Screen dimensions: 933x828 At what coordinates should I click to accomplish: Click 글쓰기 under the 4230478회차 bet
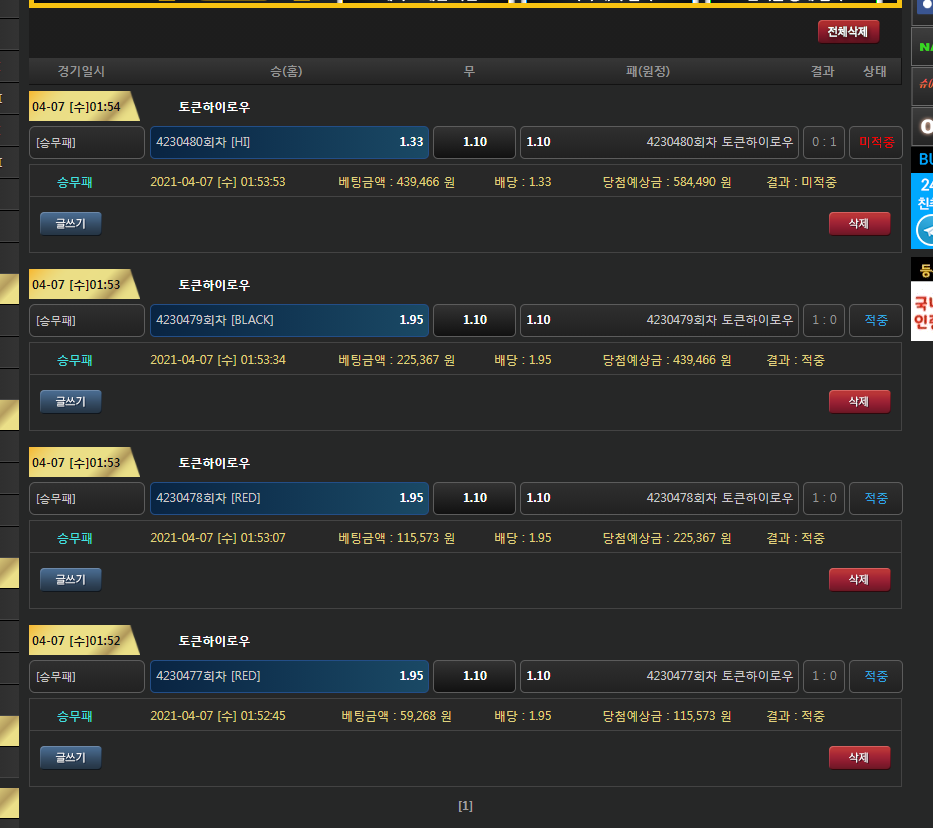(70, 580)
